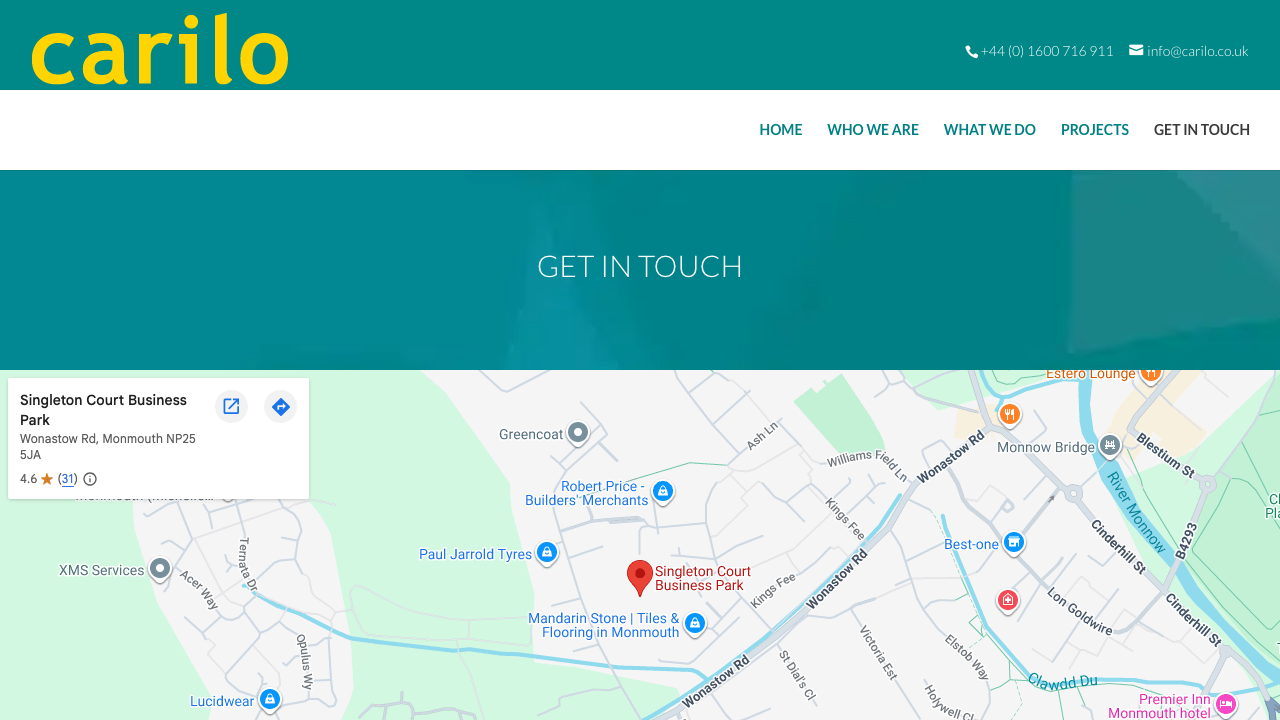Click the Monnow Bridge landmark marker
This screenshot has height=720, width=1280.
click(x=1110, y=445)
